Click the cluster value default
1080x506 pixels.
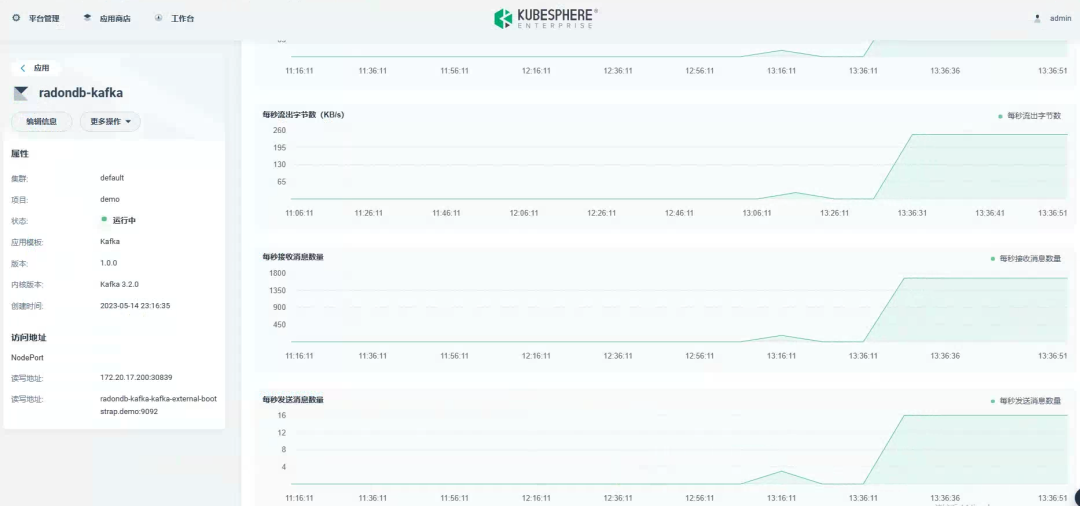(x=112, y=178)
